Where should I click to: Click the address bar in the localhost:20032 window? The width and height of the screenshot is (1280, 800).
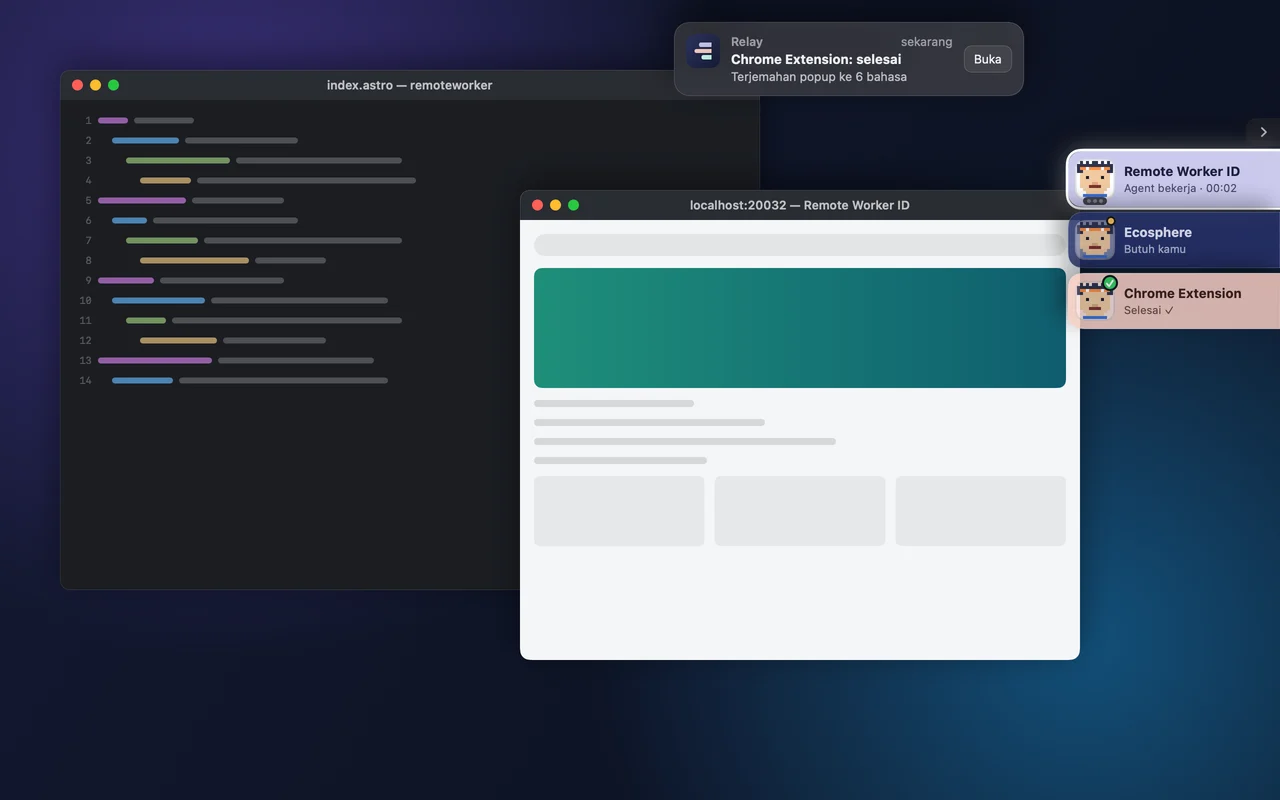(800, 245)
